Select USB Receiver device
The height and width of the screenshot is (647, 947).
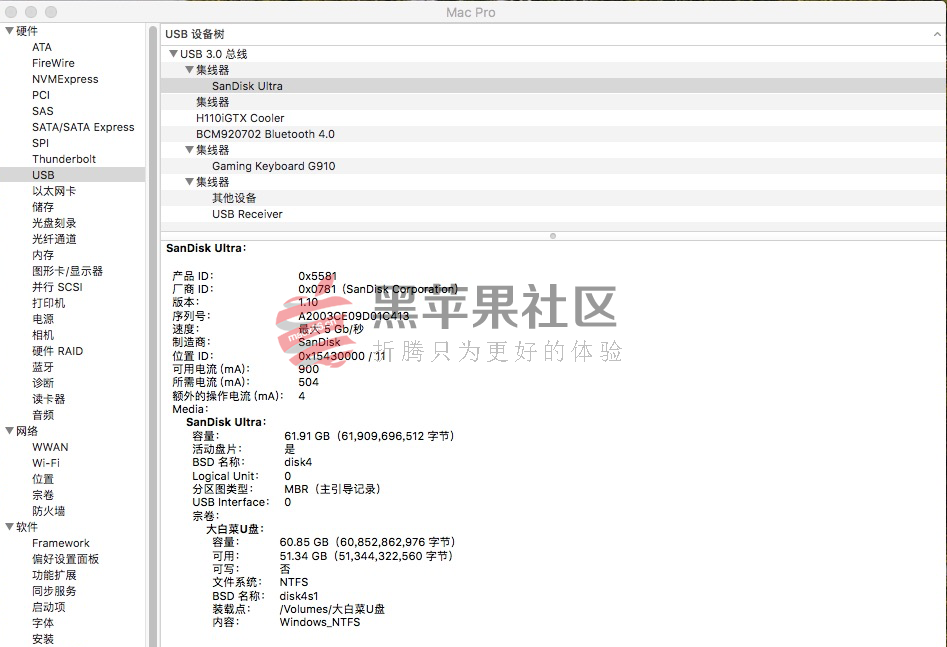tap(553, 214)
